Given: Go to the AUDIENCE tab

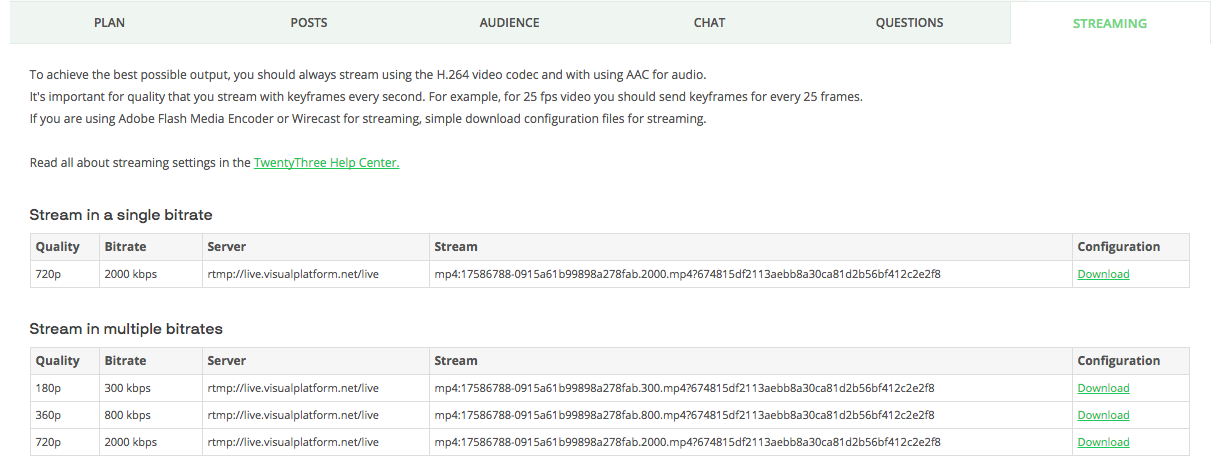Looking at the screenshot, I should pyautogui.click(x=509, y=23).
